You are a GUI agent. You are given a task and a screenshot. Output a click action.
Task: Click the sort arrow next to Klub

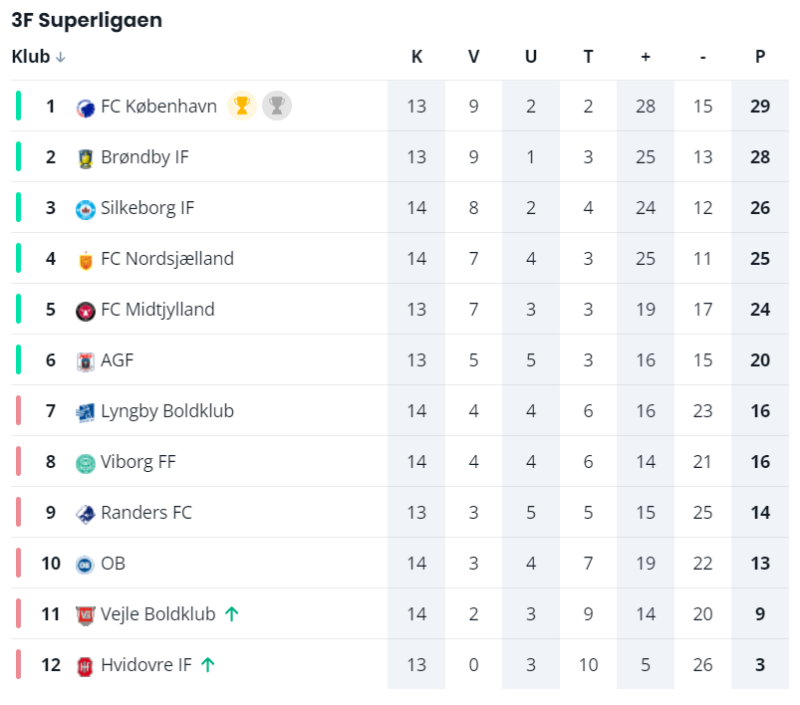61,58
